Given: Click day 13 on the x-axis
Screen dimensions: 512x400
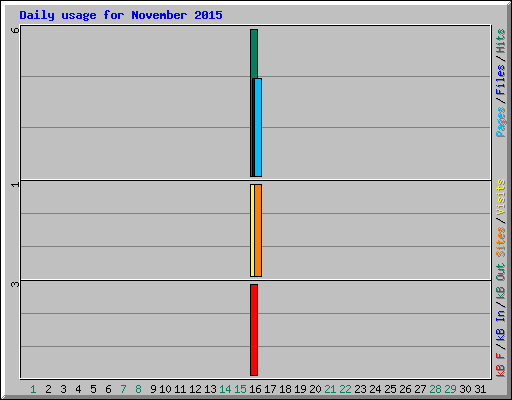Looking at the screenshot, I should pos(210,389).
